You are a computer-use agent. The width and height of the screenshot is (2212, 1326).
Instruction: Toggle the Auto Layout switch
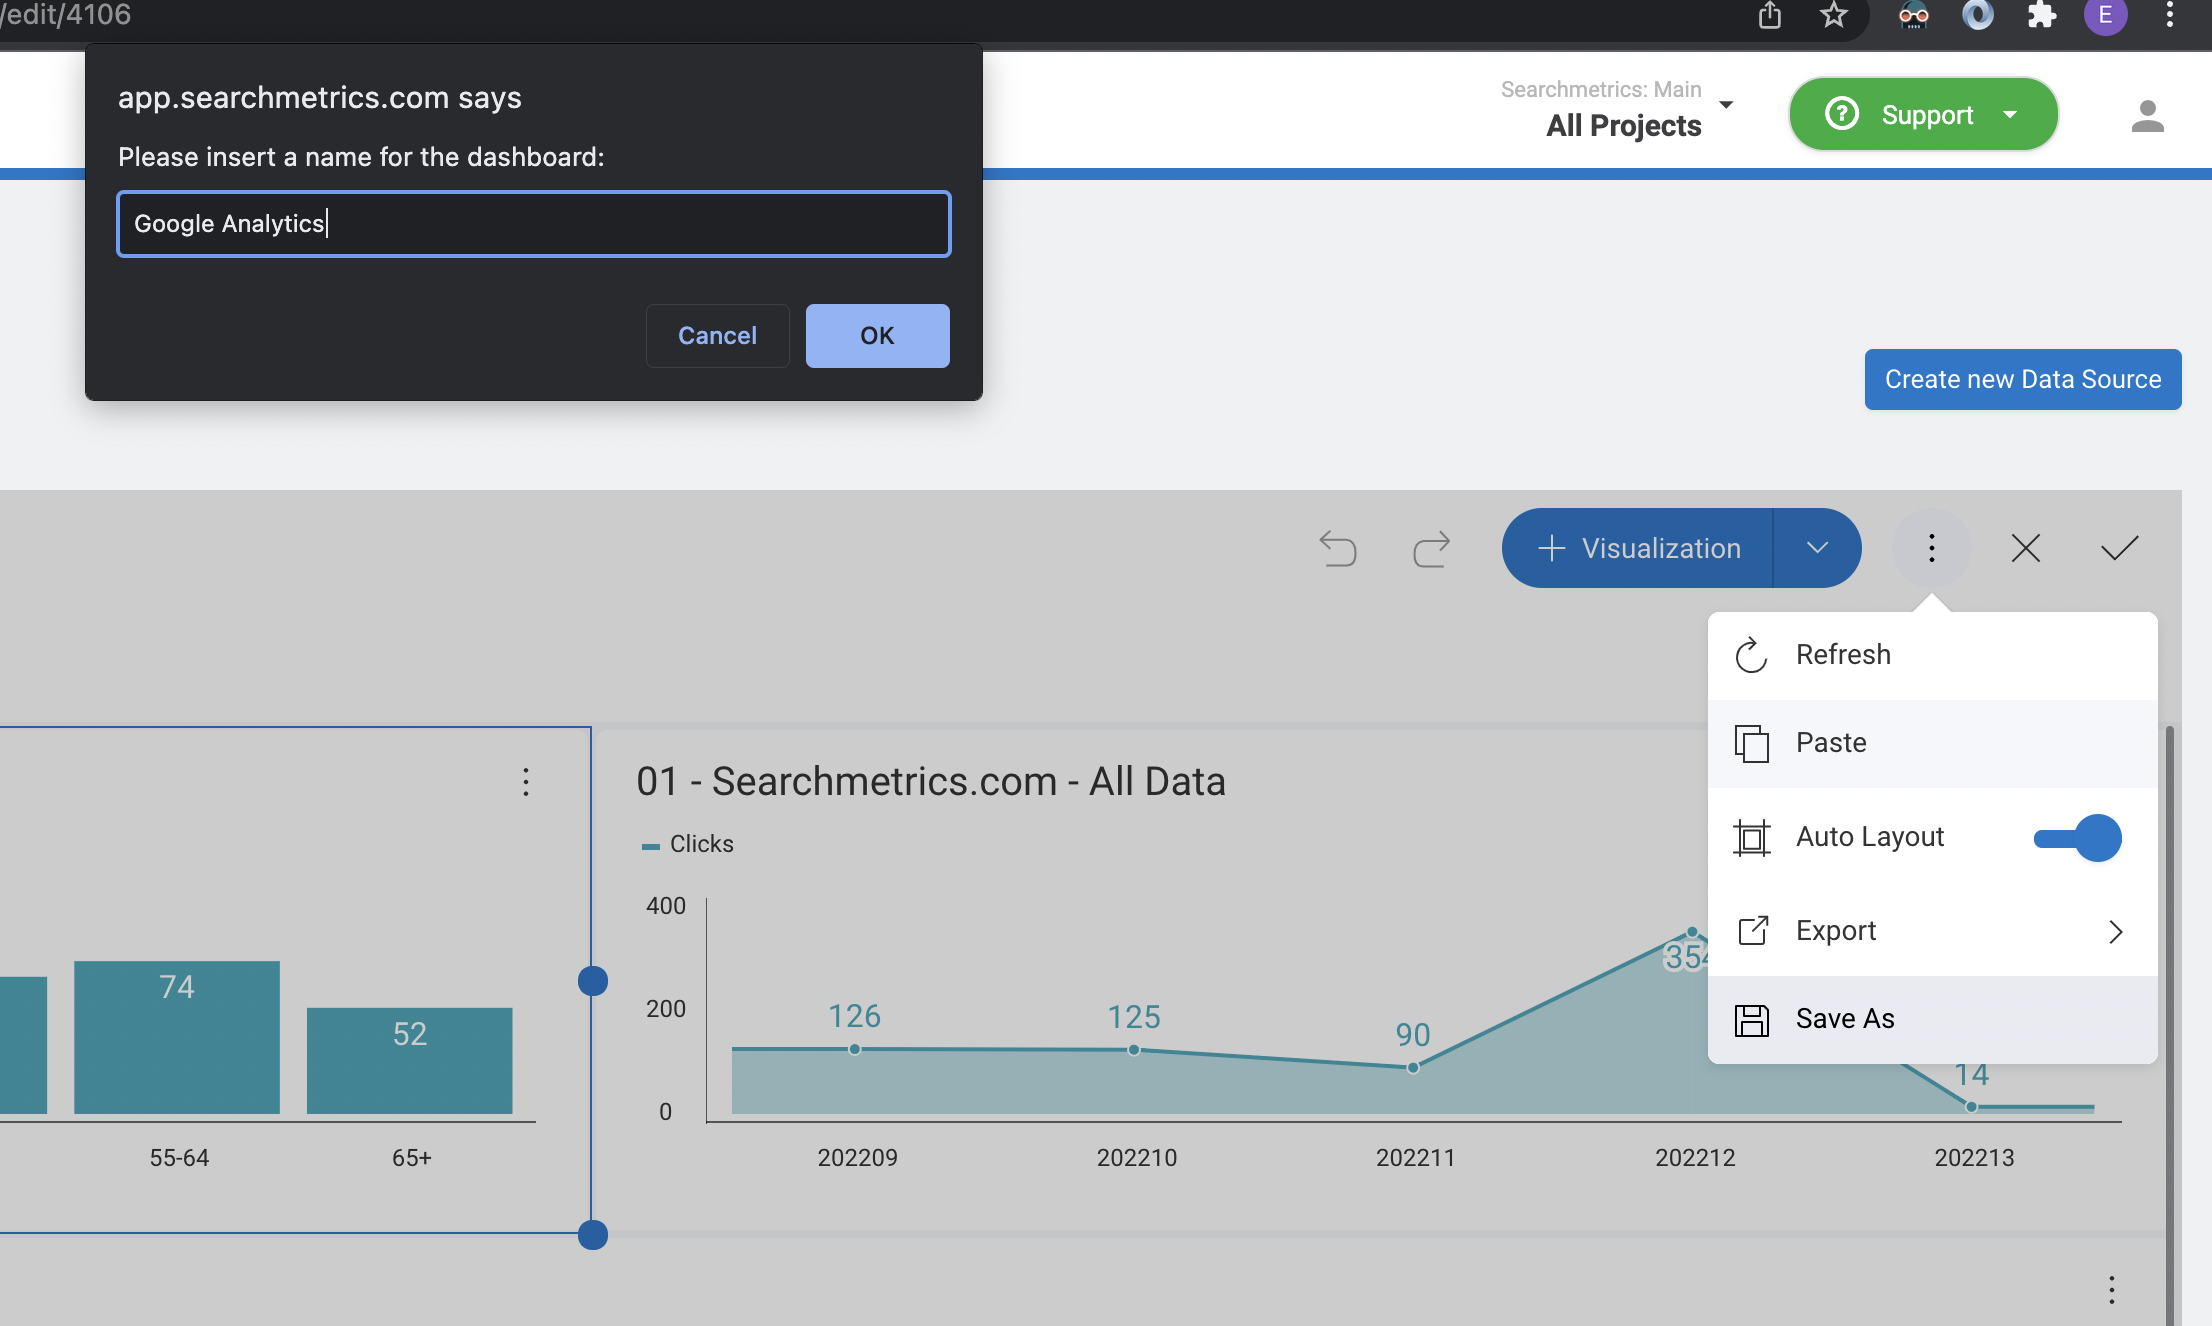tap(2077, 838)
